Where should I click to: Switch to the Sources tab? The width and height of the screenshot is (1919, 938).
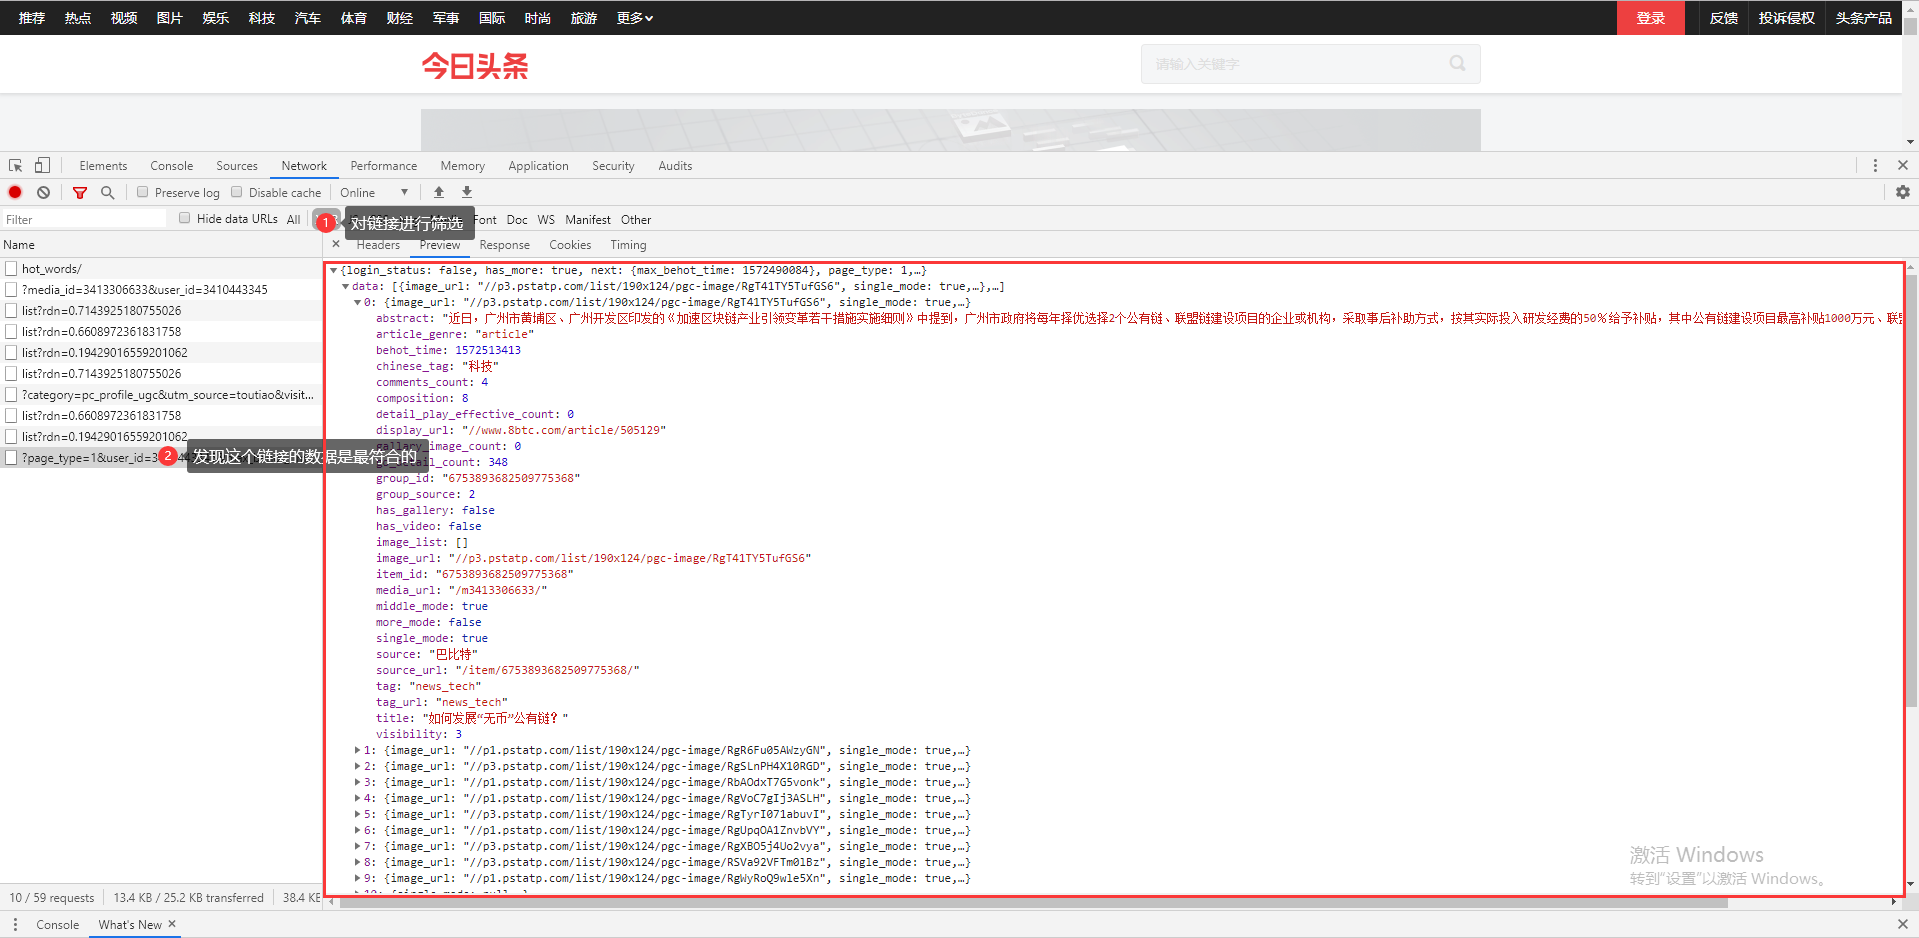coord(237,166)
